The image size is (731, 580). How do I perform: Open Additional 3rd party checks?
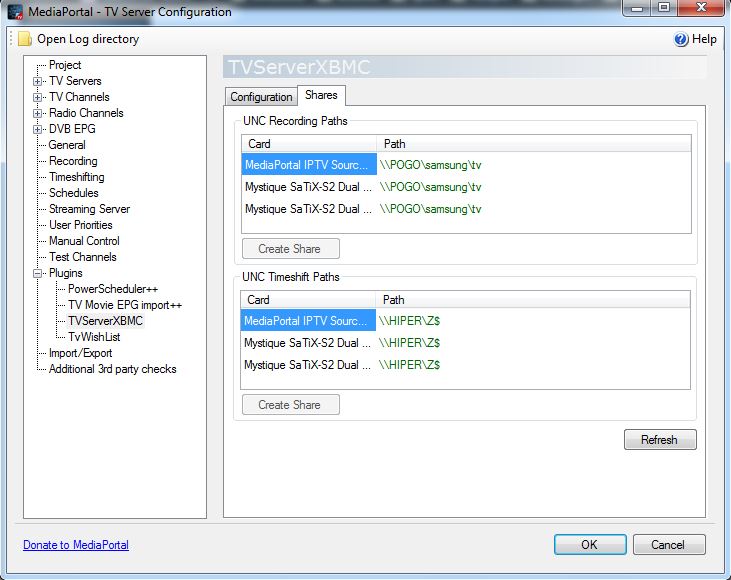113,369
